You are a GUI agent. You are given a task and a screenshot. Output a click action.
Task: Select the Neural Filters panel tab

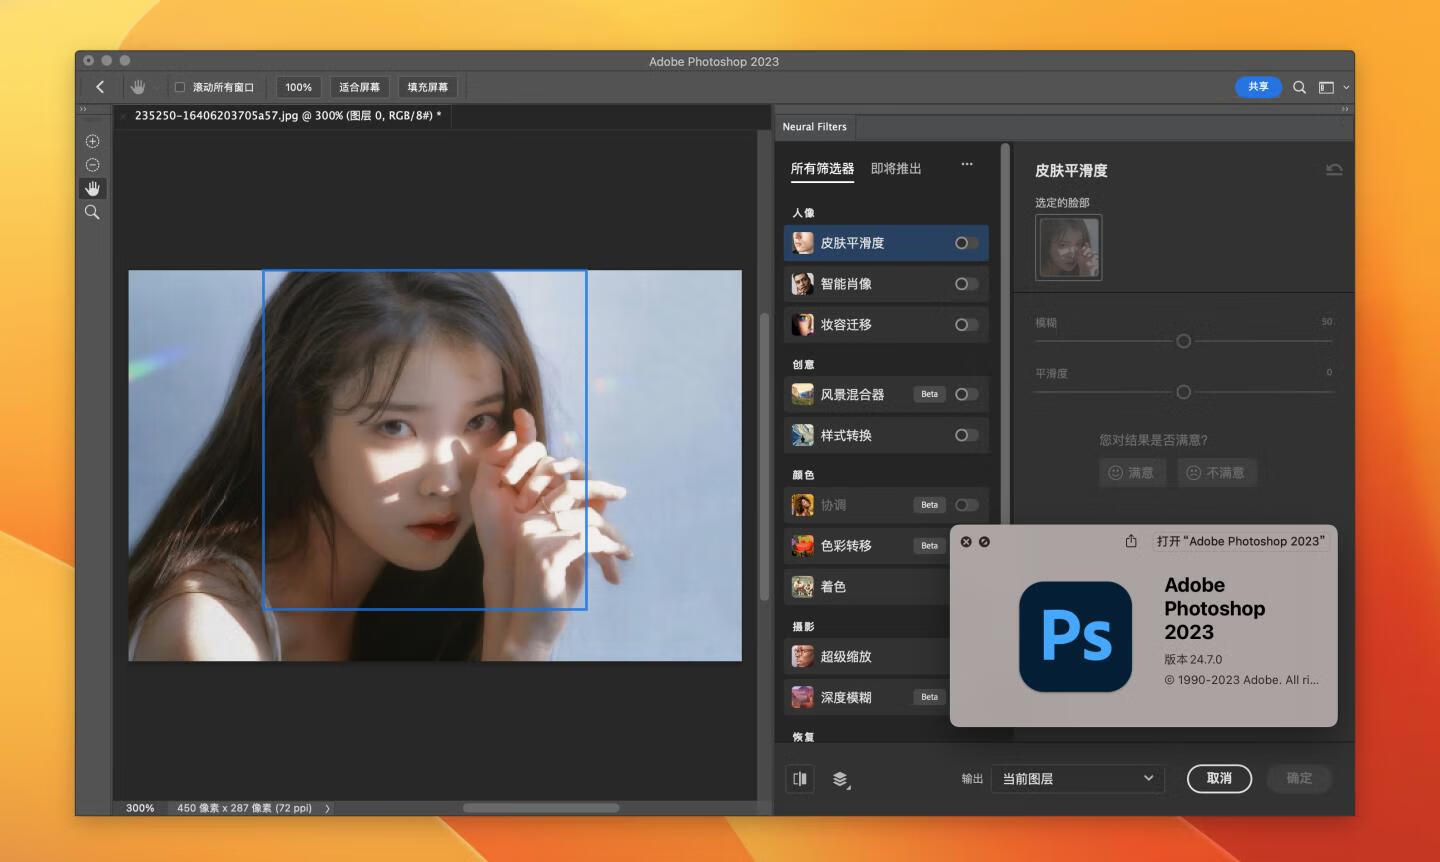click(x=814, y=127)
